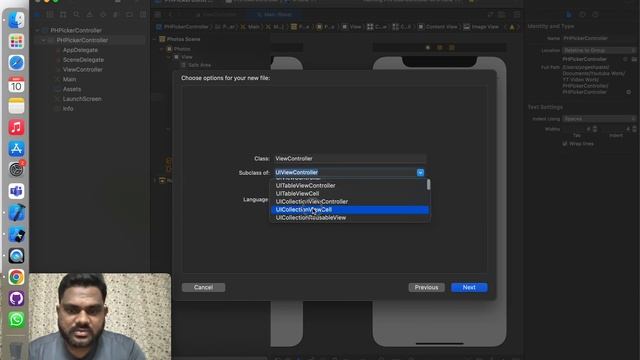Open the Location dropdown in inspector
The height and width of the screenshot is (360, 640).
tap(599, 50)
